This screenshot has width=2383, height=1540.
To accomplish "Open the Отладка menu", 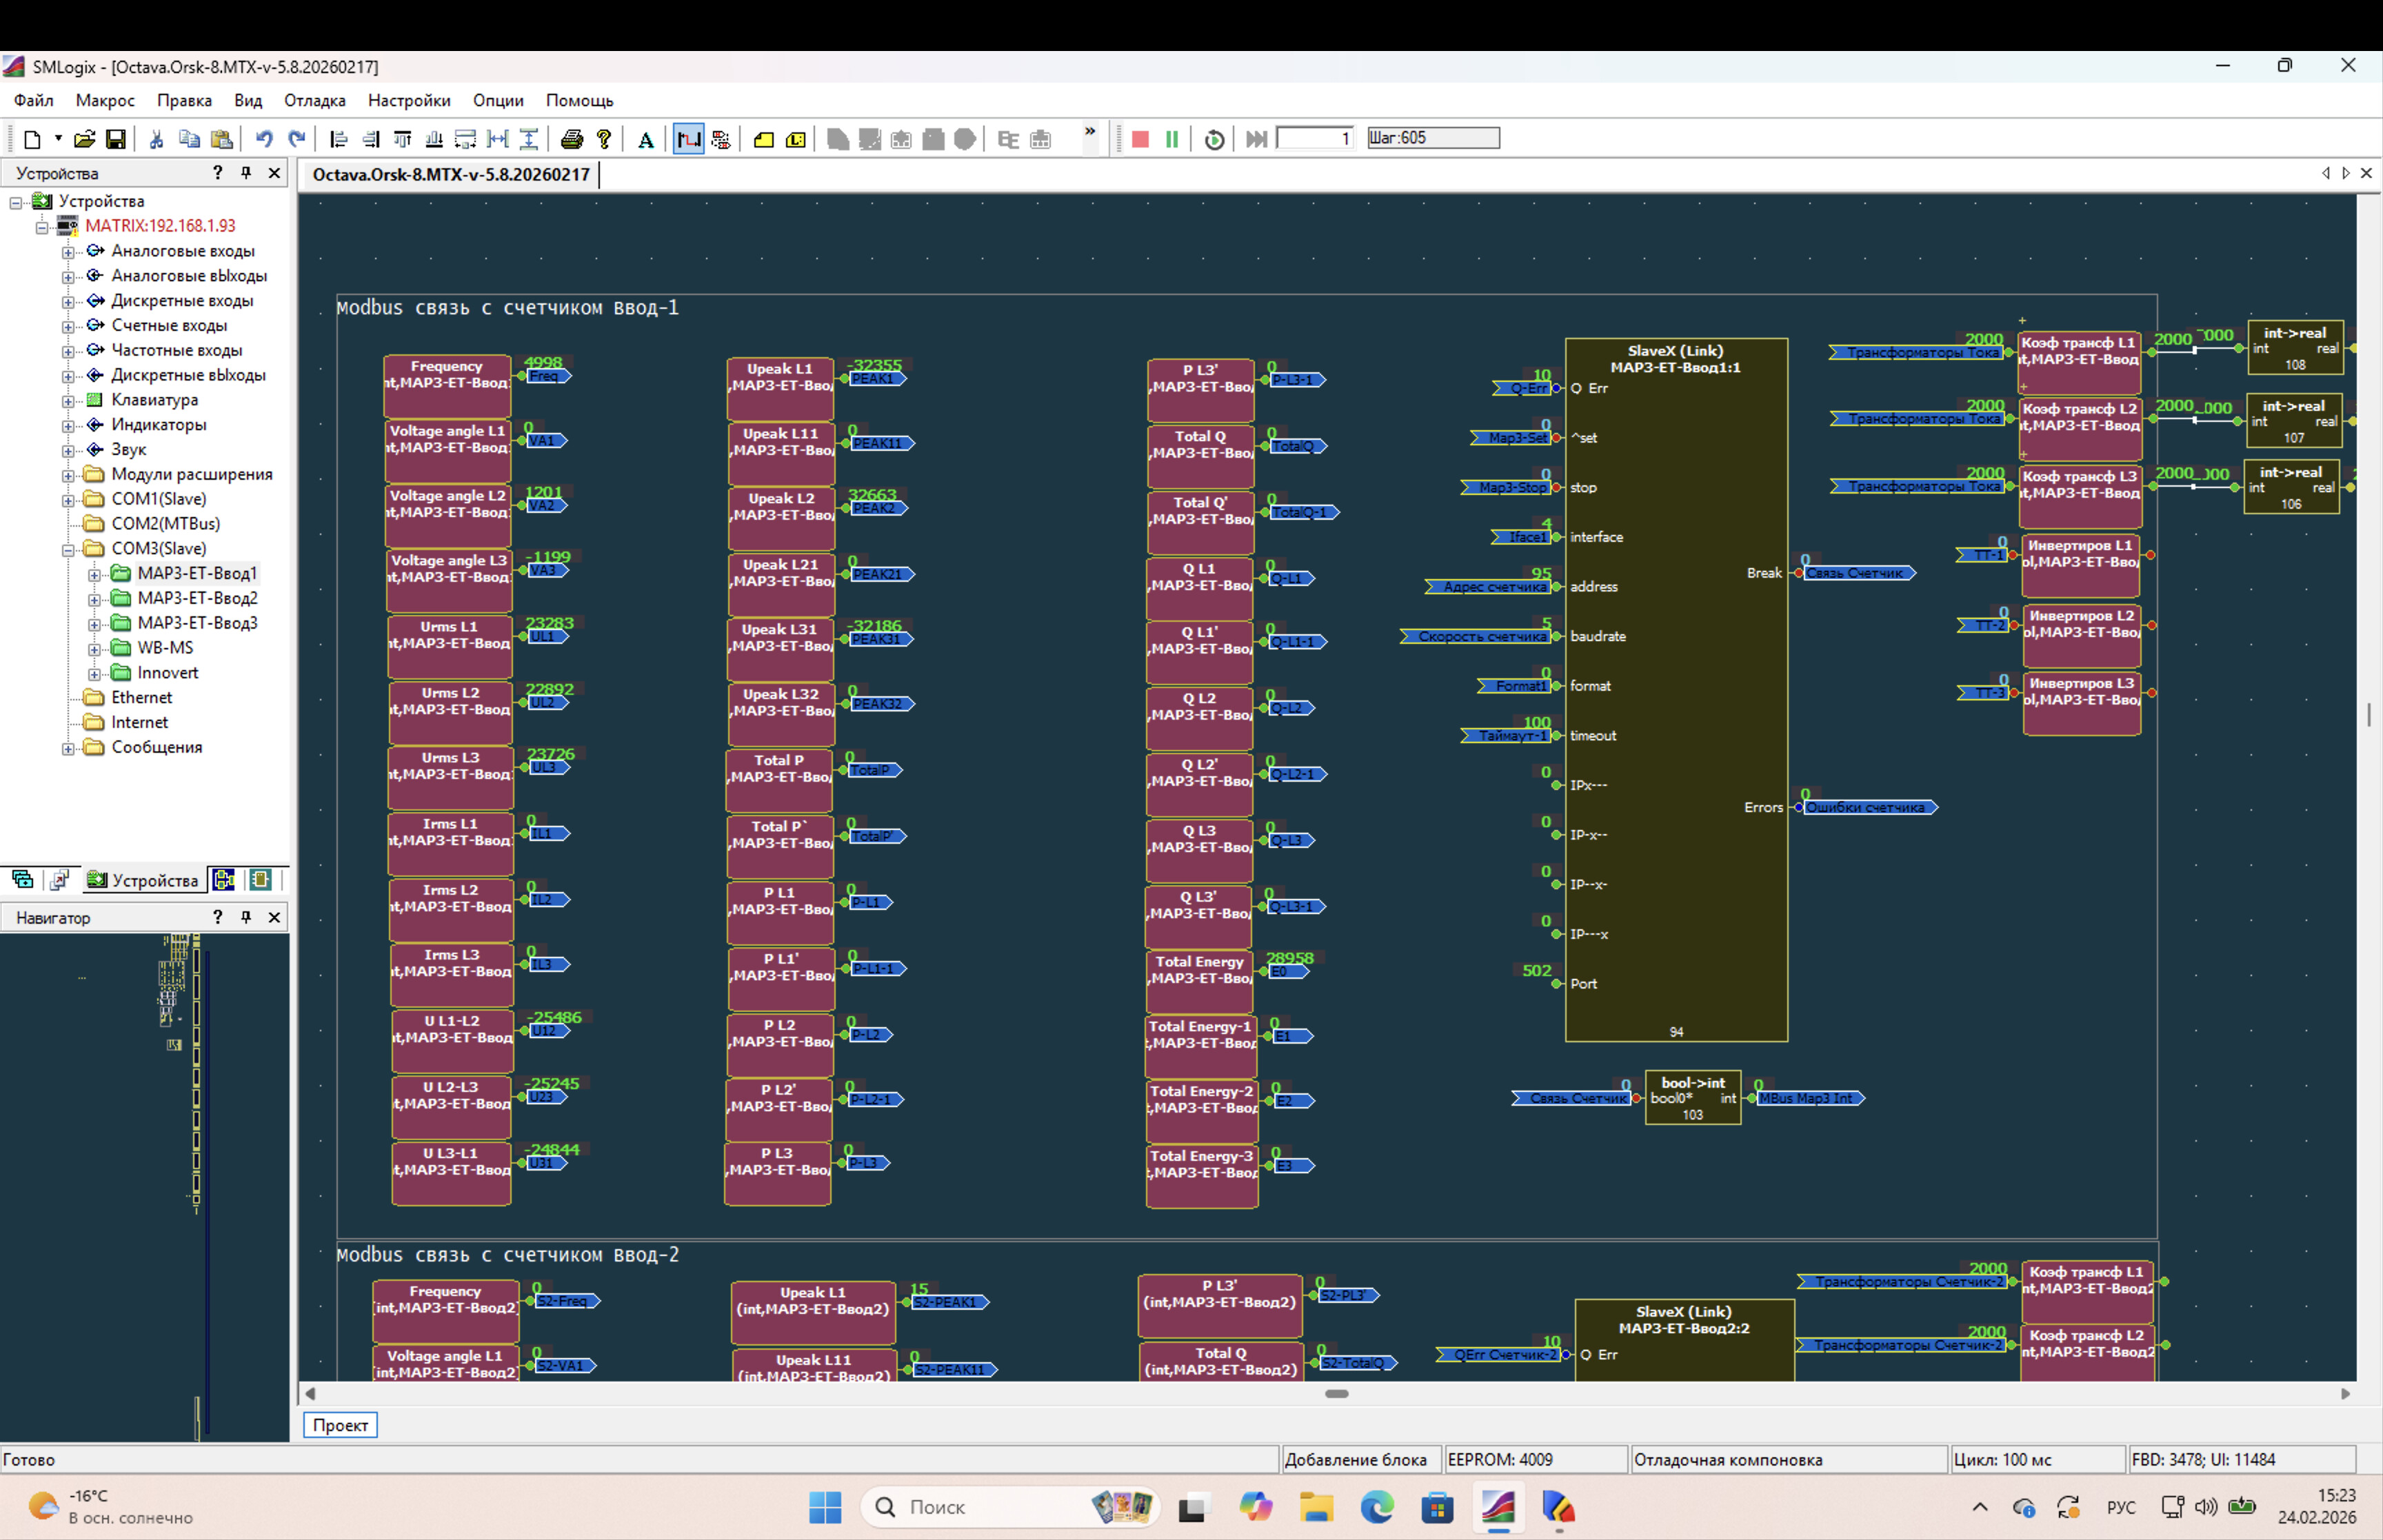I will (x=314, y=100).
